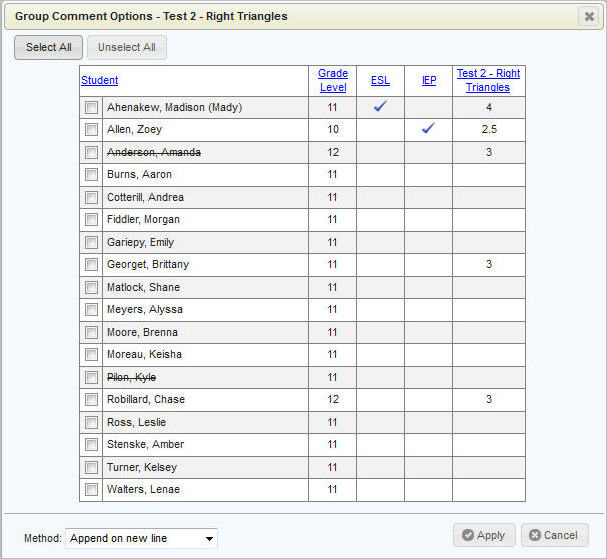
Task: Check the box for Ahenakew, Madison
Action: click(x=91, y=108)
